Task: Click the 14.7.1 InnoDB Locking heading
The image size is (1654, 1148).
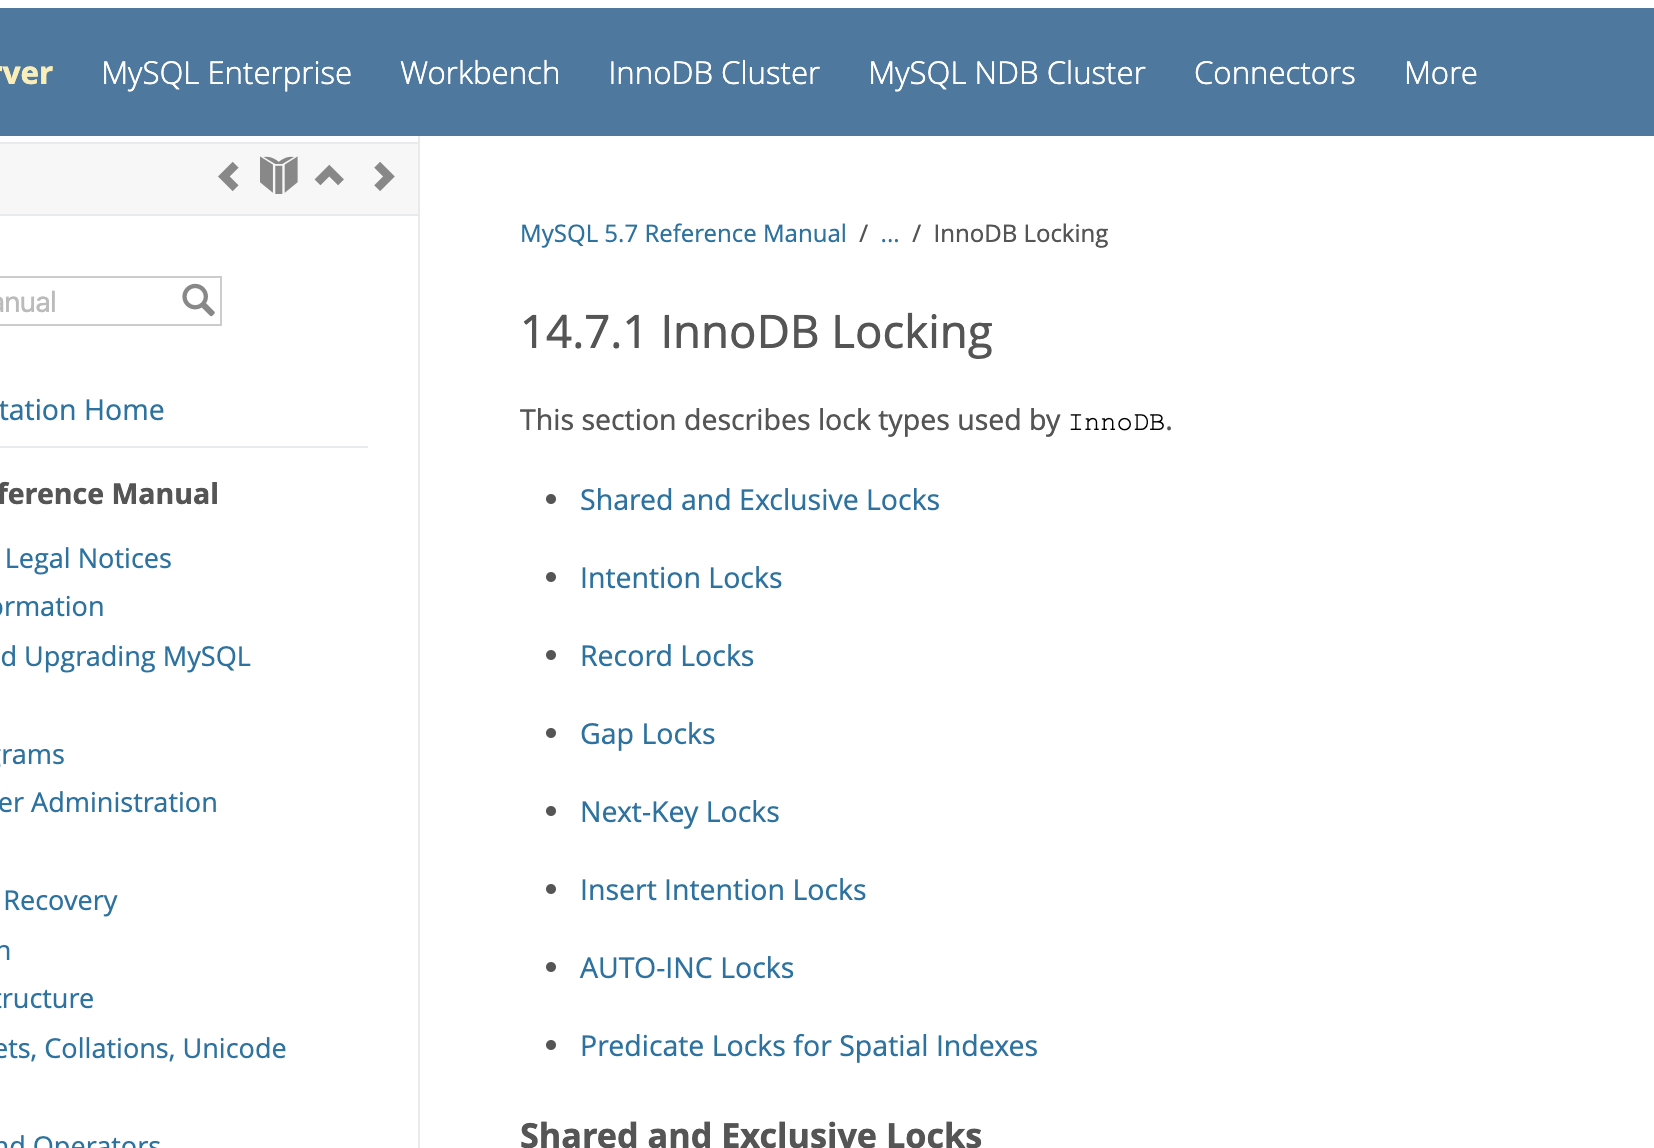Action: coord(757,333)
